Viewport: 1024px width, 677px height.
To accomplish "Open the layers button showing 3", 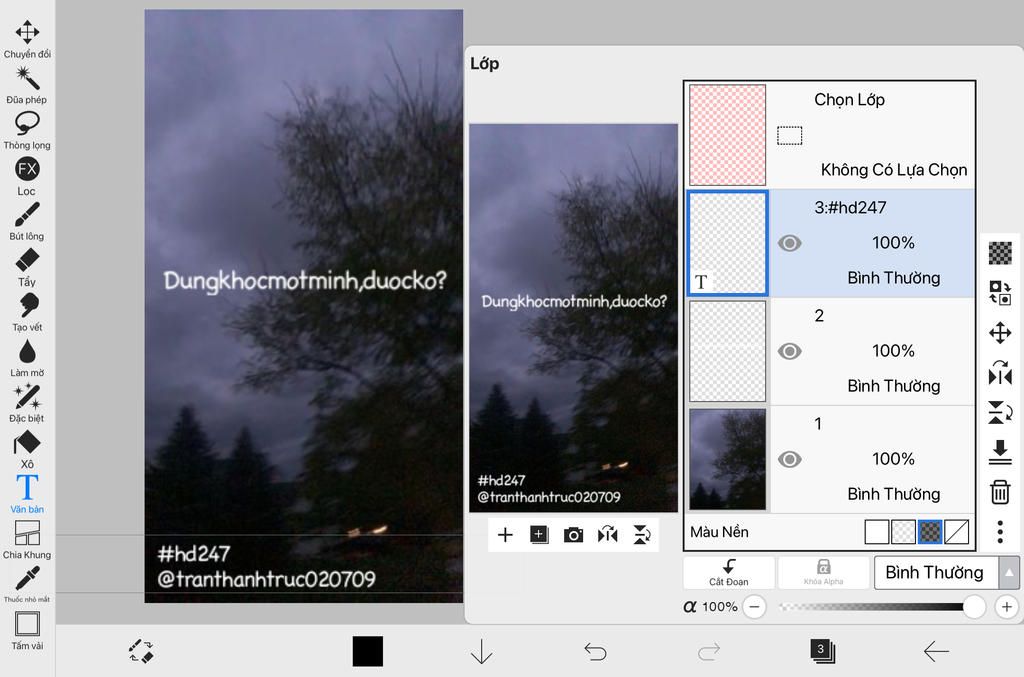I will click(x=822, y=651).
